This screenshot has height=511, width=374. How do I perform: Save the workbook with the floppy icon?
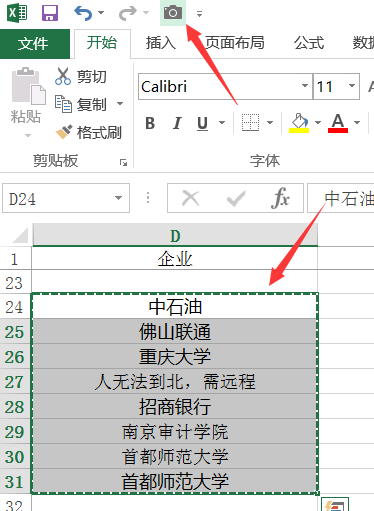50,13
